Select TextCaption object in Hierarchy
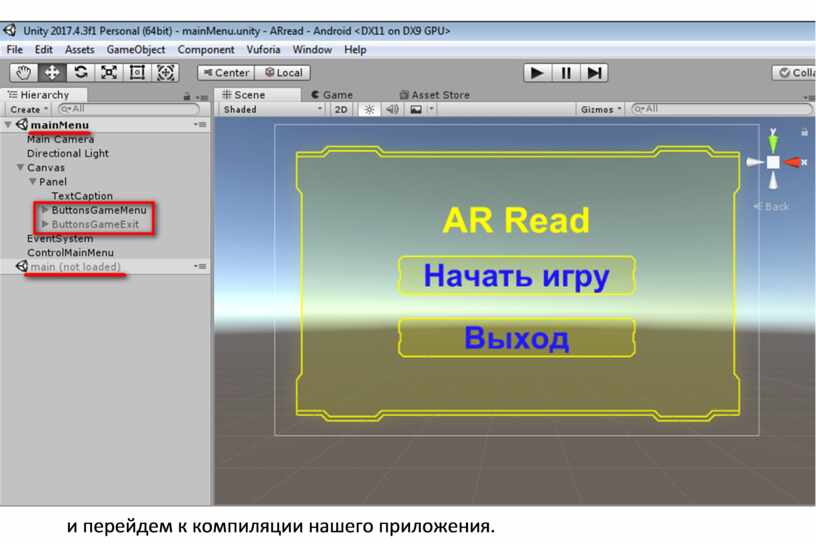 point(82,196)
